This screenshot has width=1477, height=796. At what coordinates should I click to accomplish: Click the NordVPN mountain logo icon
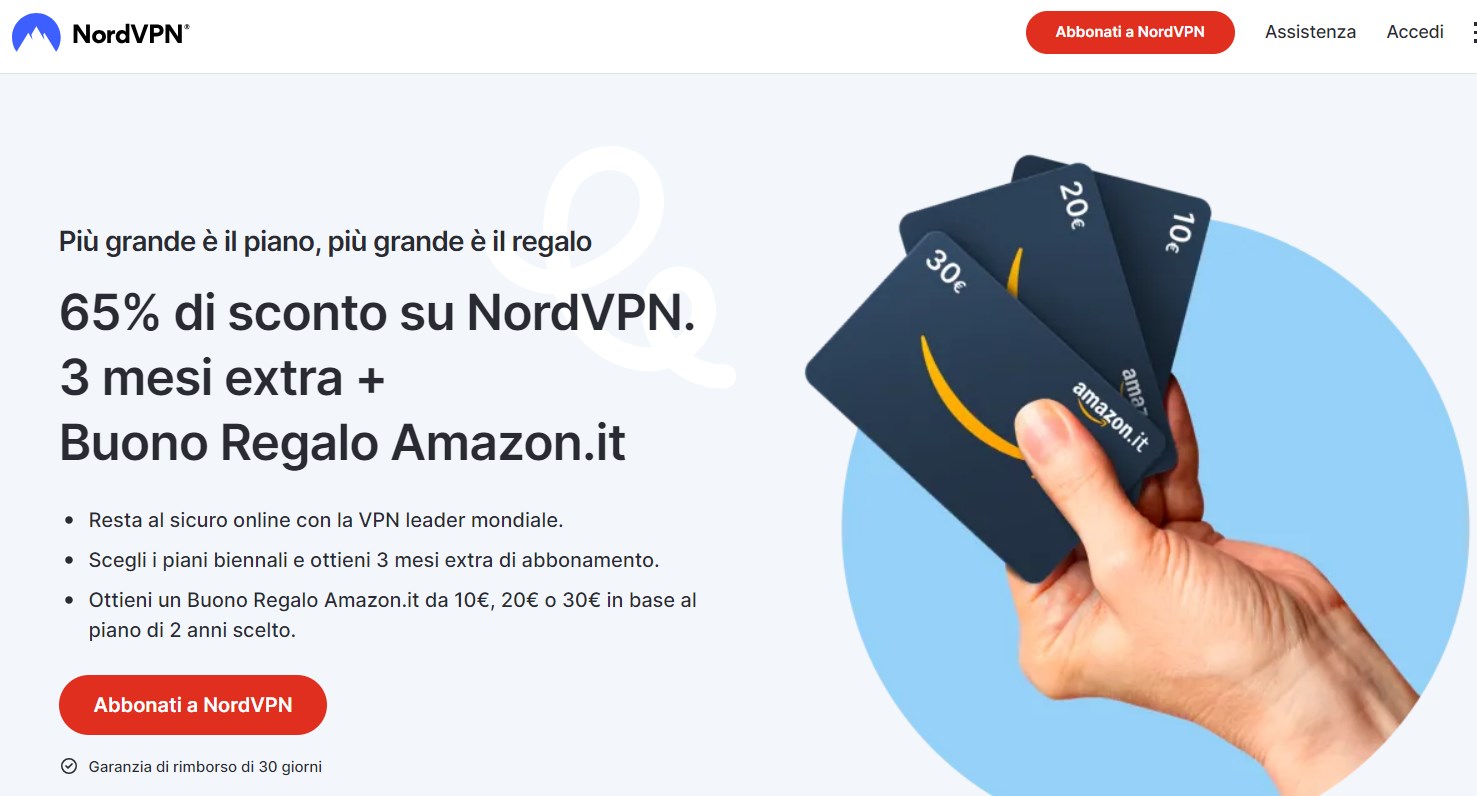(36, 33)
